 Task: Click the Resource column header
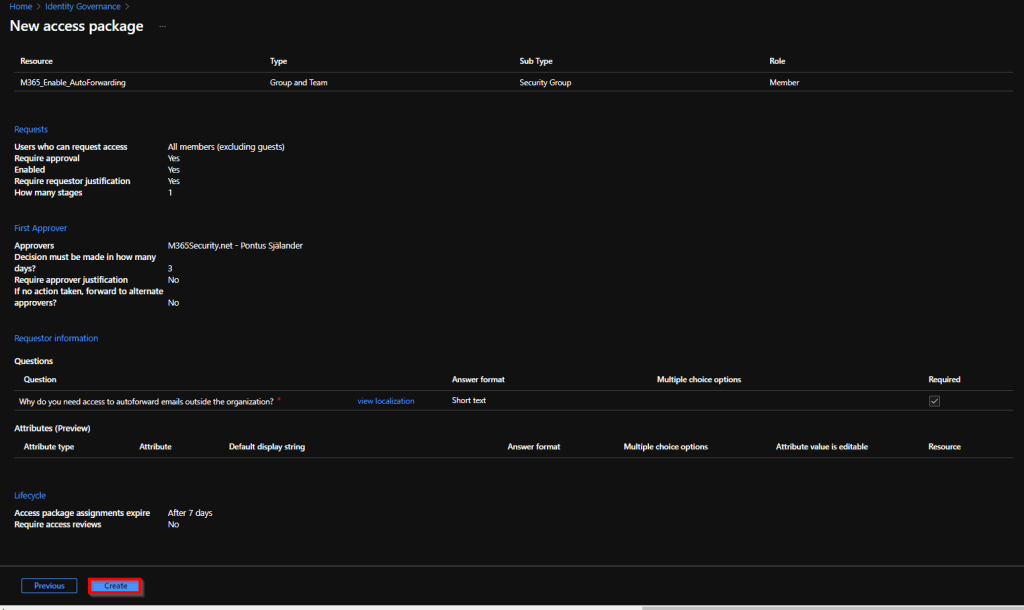coord(37,62)
